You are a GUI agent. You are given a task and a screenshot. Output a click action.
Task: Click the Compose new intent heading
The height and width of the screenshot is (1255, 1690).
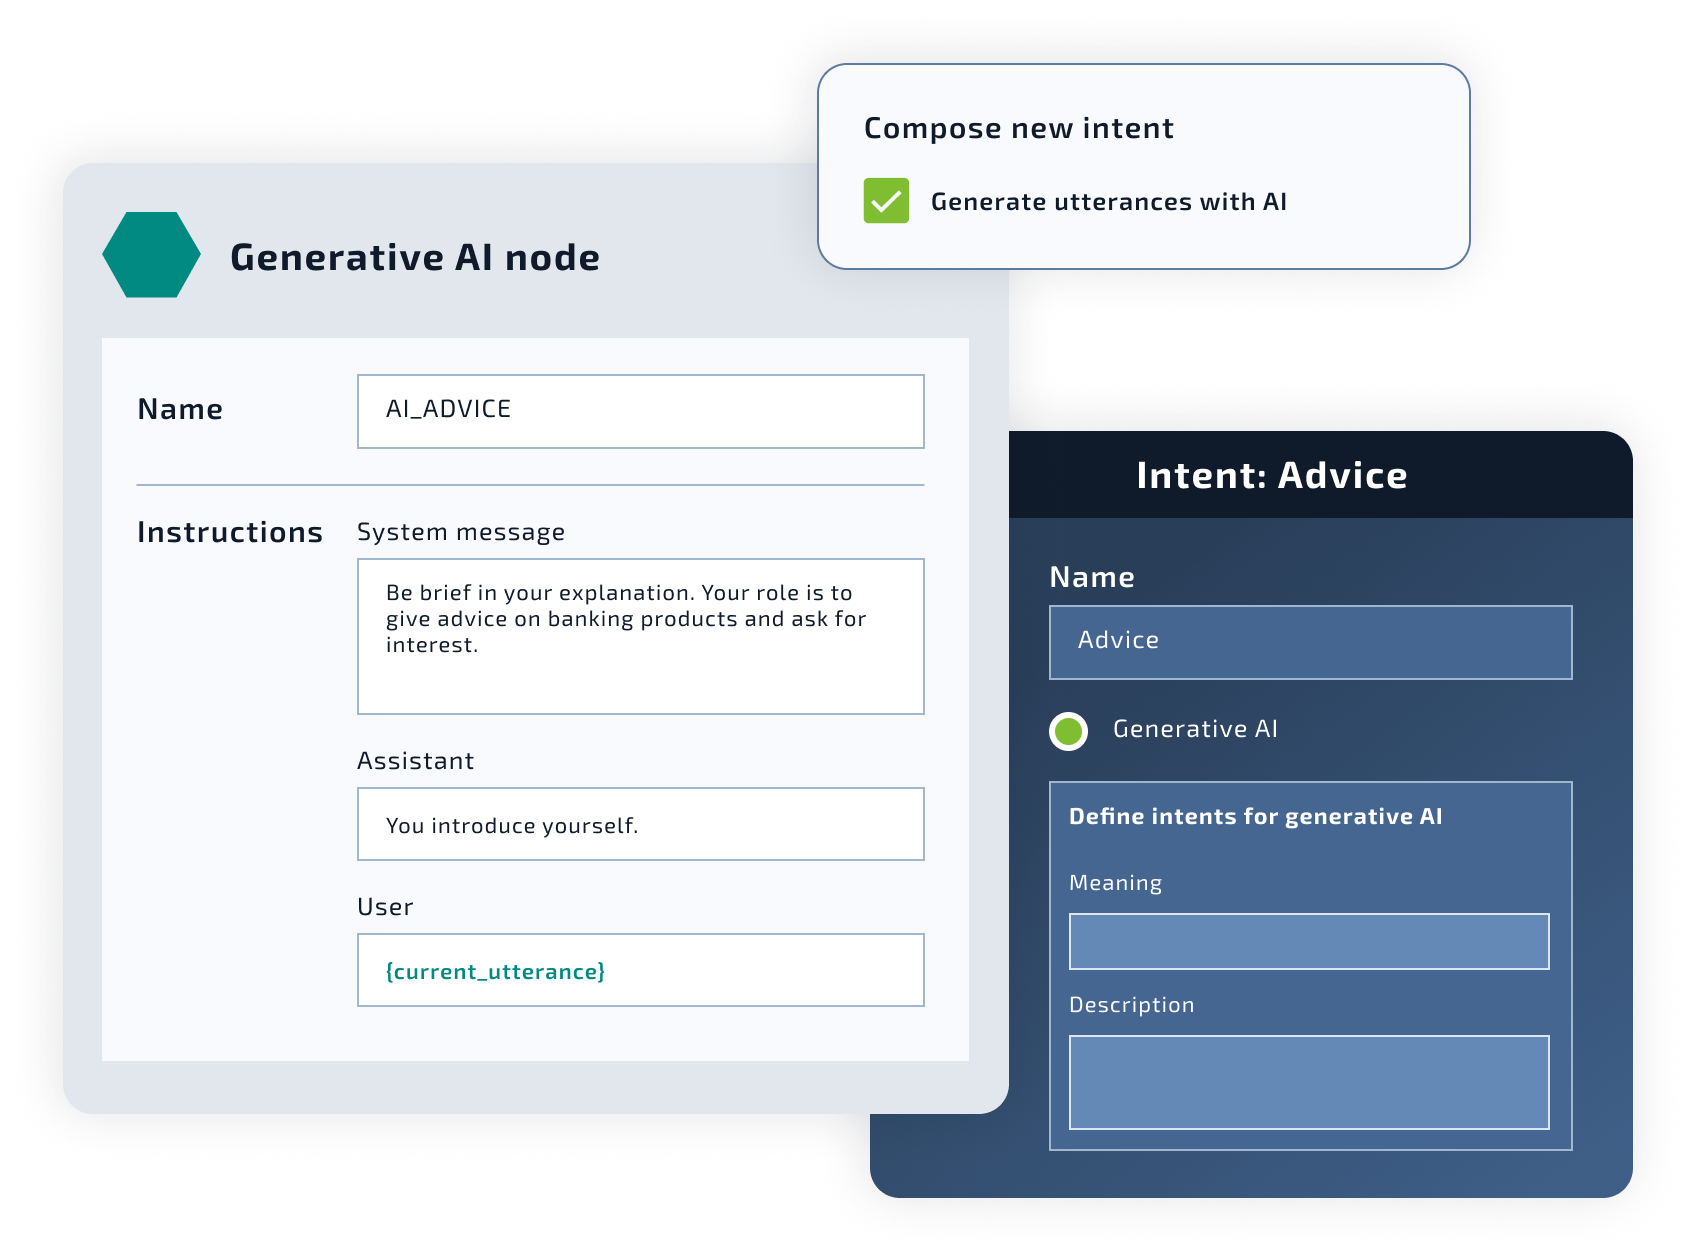[x=1018, y=128]
